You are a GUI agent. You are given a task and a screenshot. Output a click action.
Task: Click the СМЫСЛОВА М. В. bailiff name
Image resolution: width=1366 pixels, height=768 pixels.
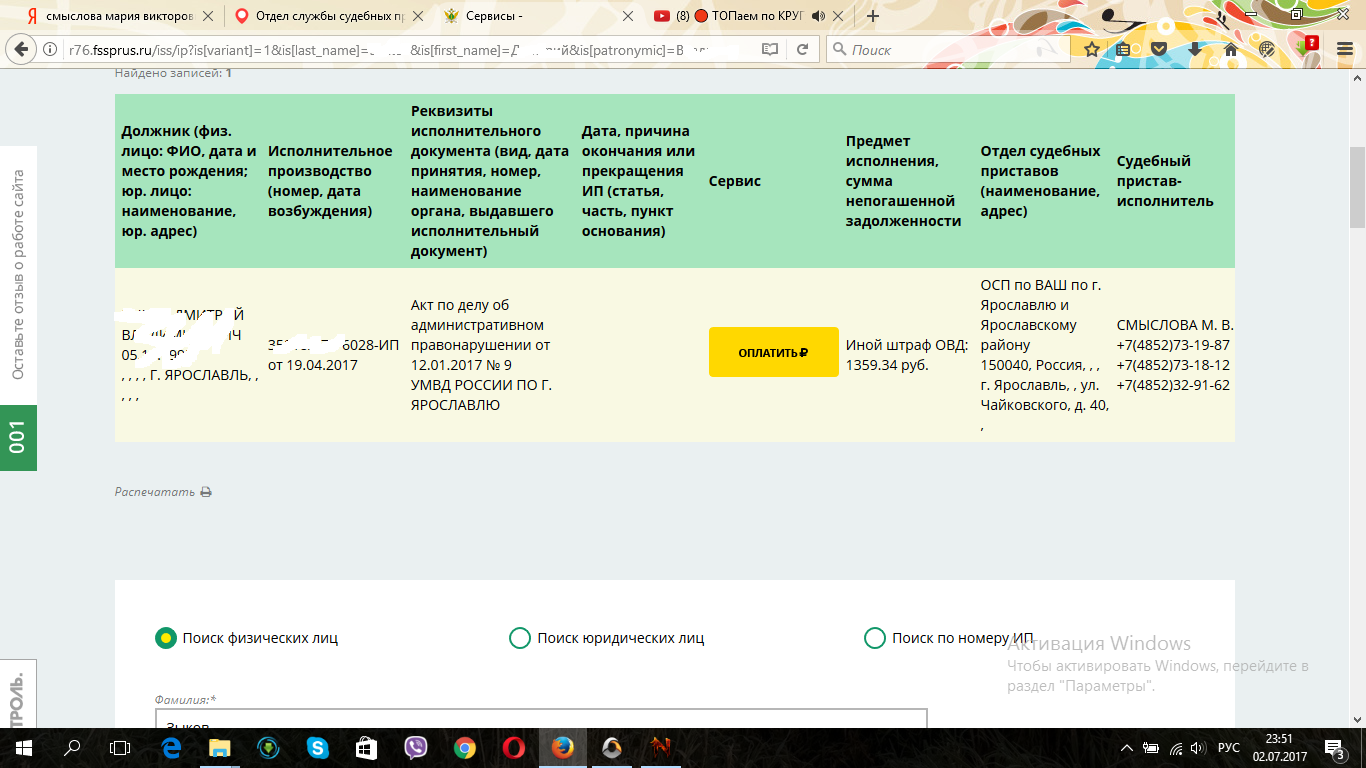click(x=1175, y=325)
